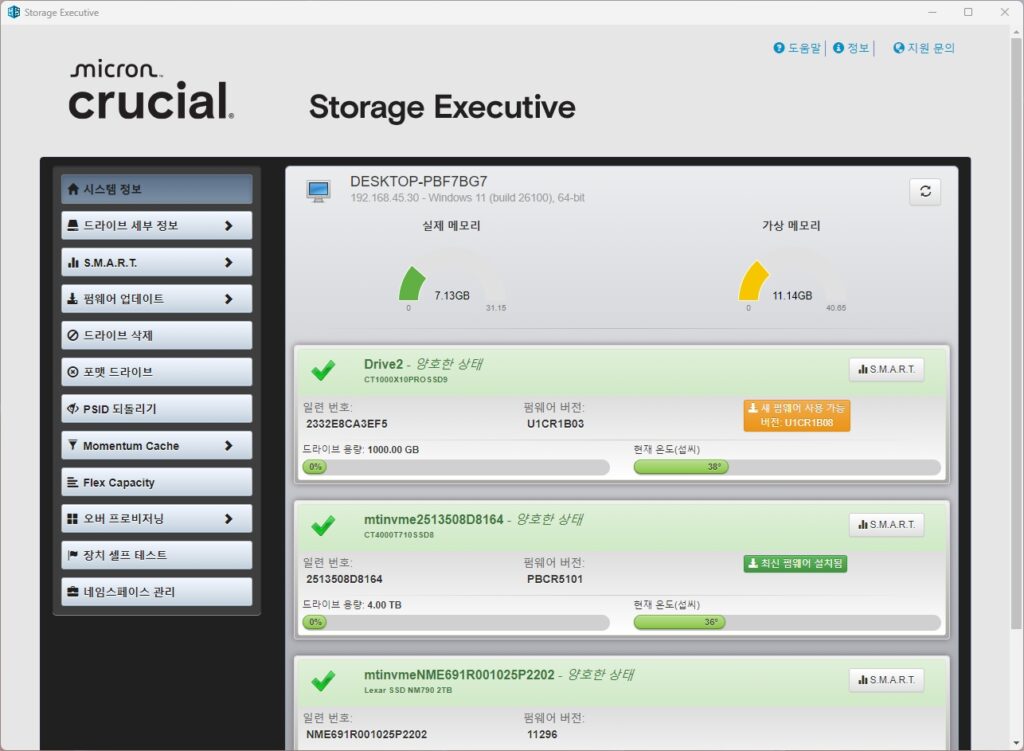Click the firmware version PBCR5101
This screenshot has height=751, width=1024.
pos(554,579)
